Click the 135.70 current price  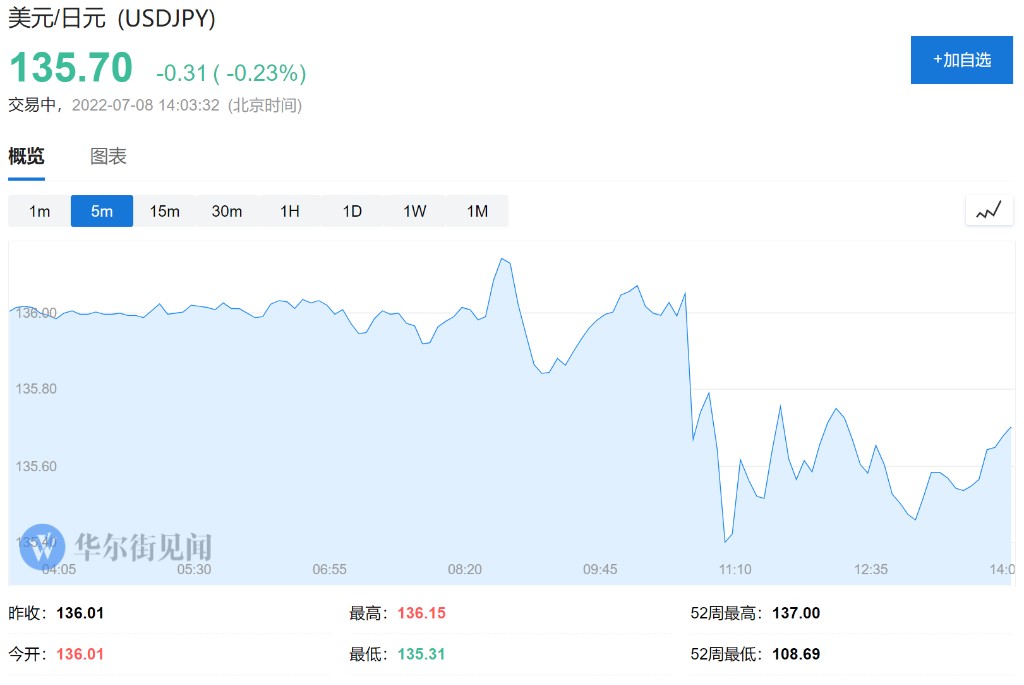(x=71, y=68)
